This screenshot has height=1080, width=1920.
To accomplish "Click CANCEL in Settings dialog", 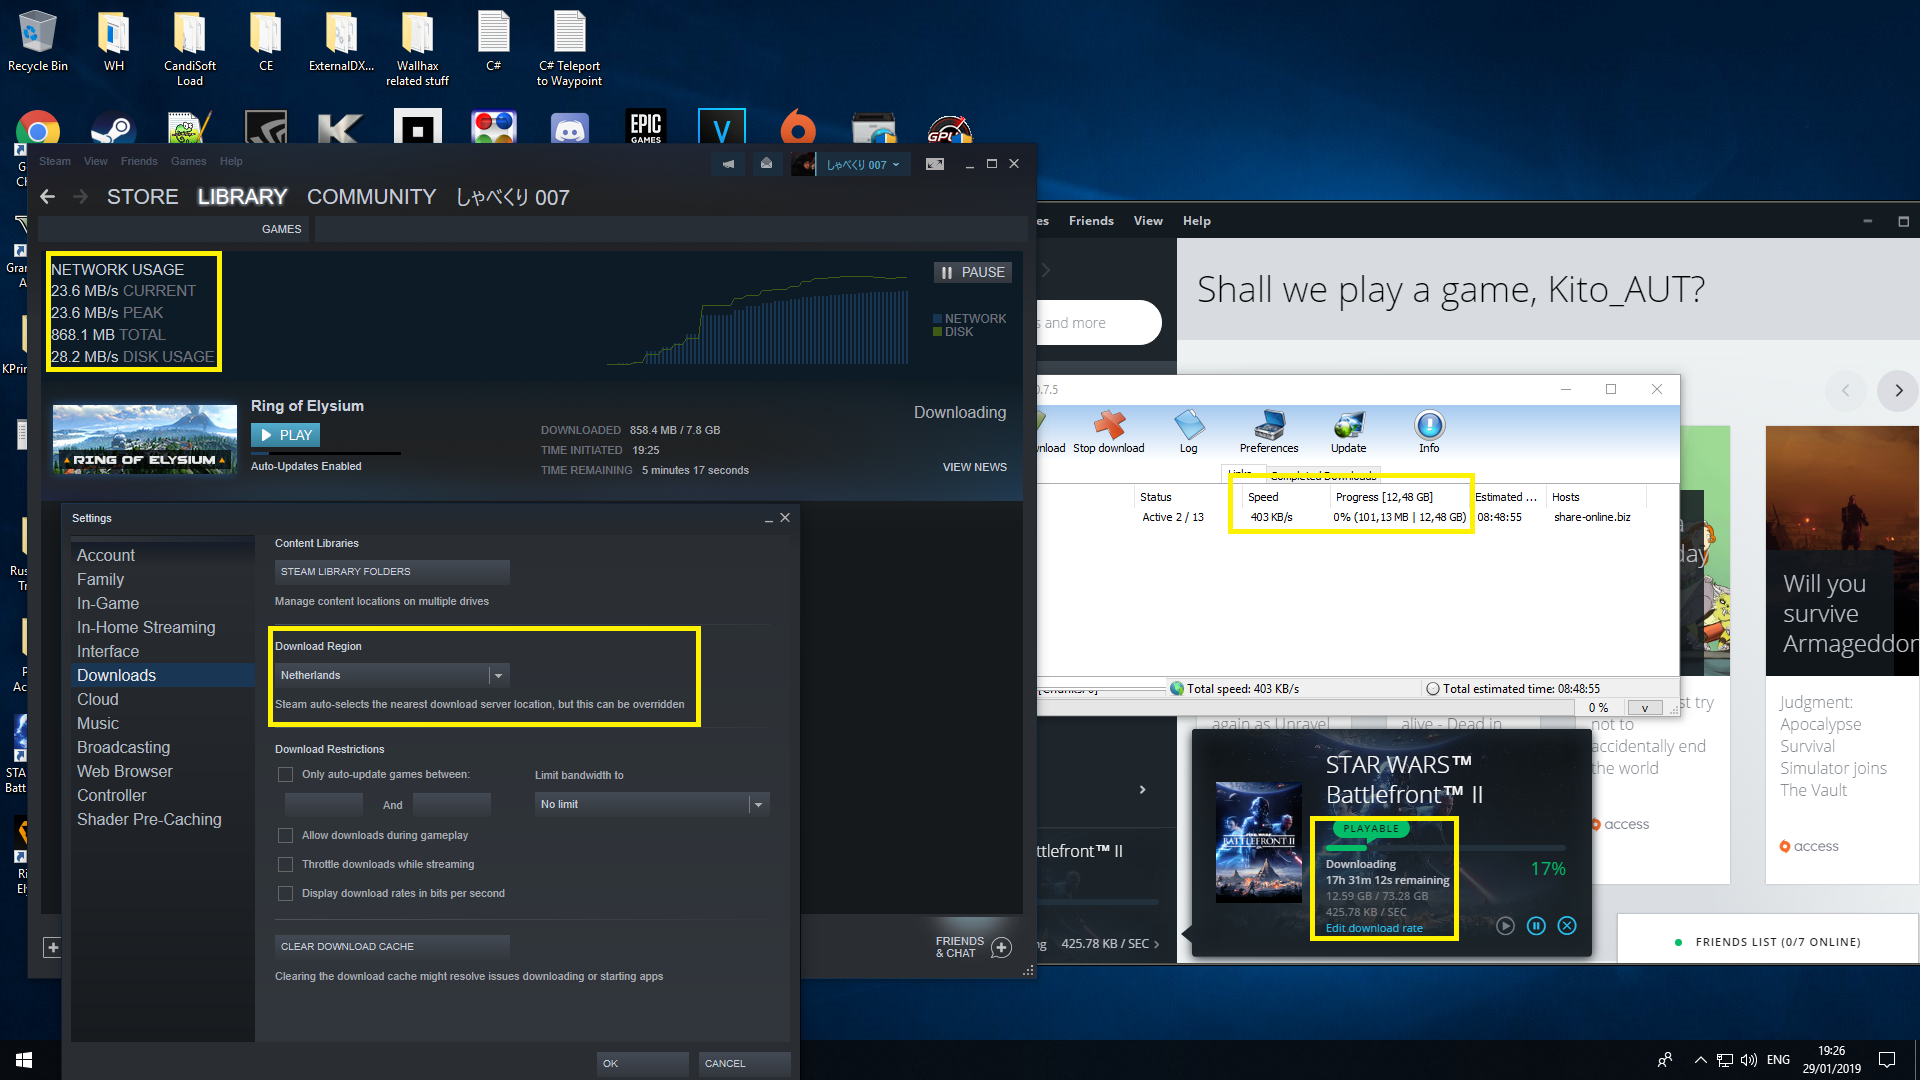I will [x=745, y=1064].
